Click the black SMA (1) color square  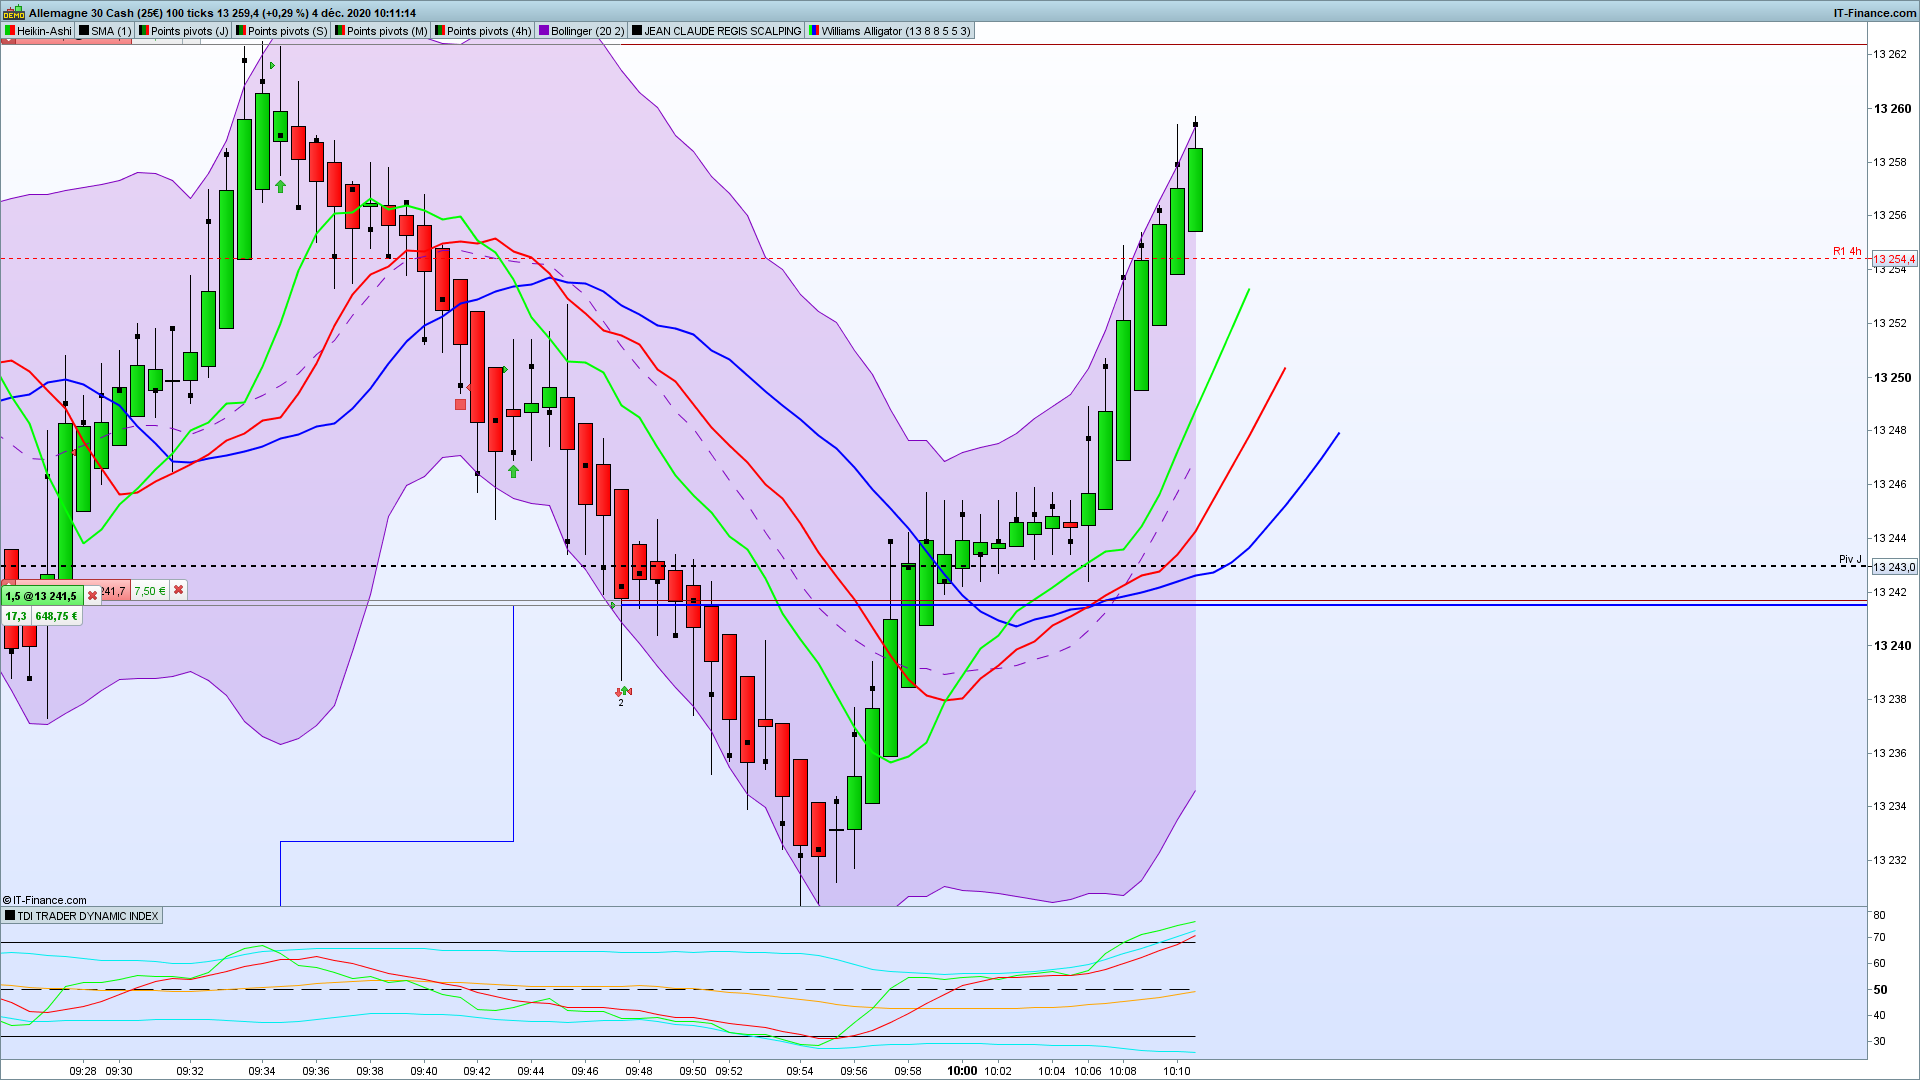pos(84,31)
